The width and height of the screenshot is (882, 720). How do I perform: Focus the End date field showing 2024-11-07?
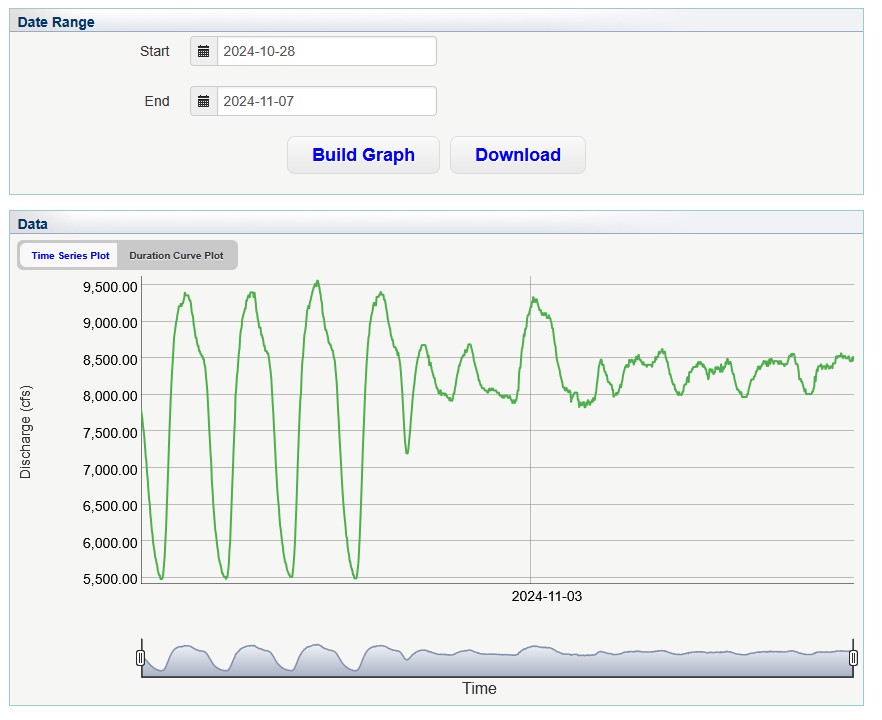pos(326,102)
